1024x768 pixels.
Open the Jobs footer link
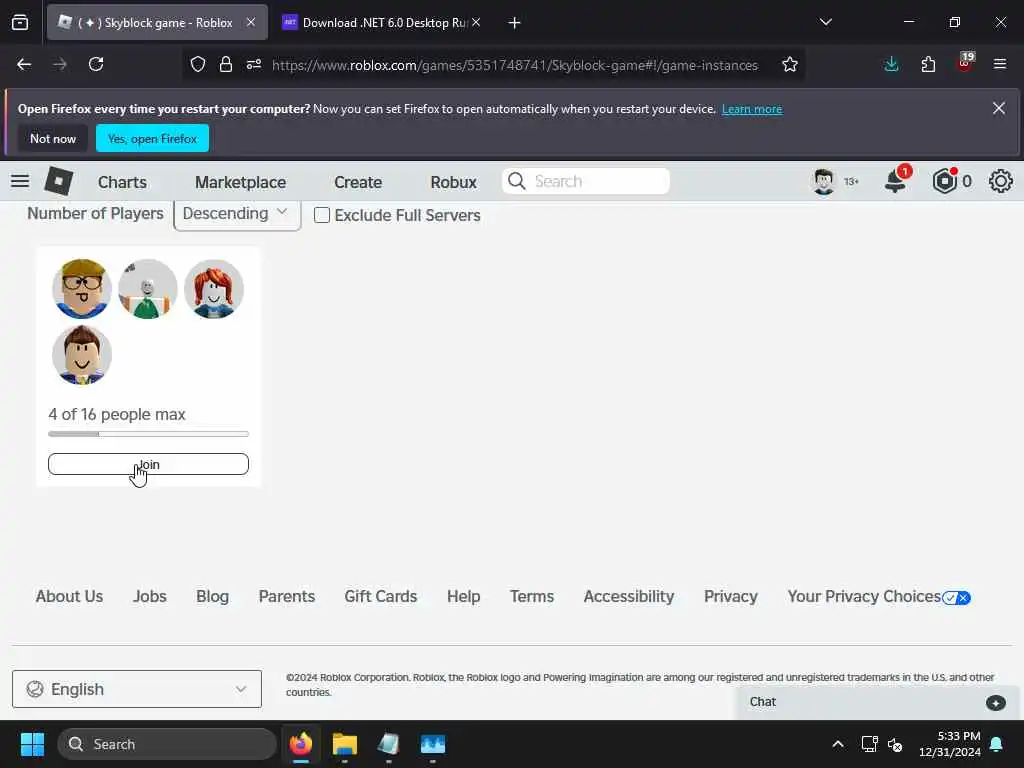tap(150, 596)
